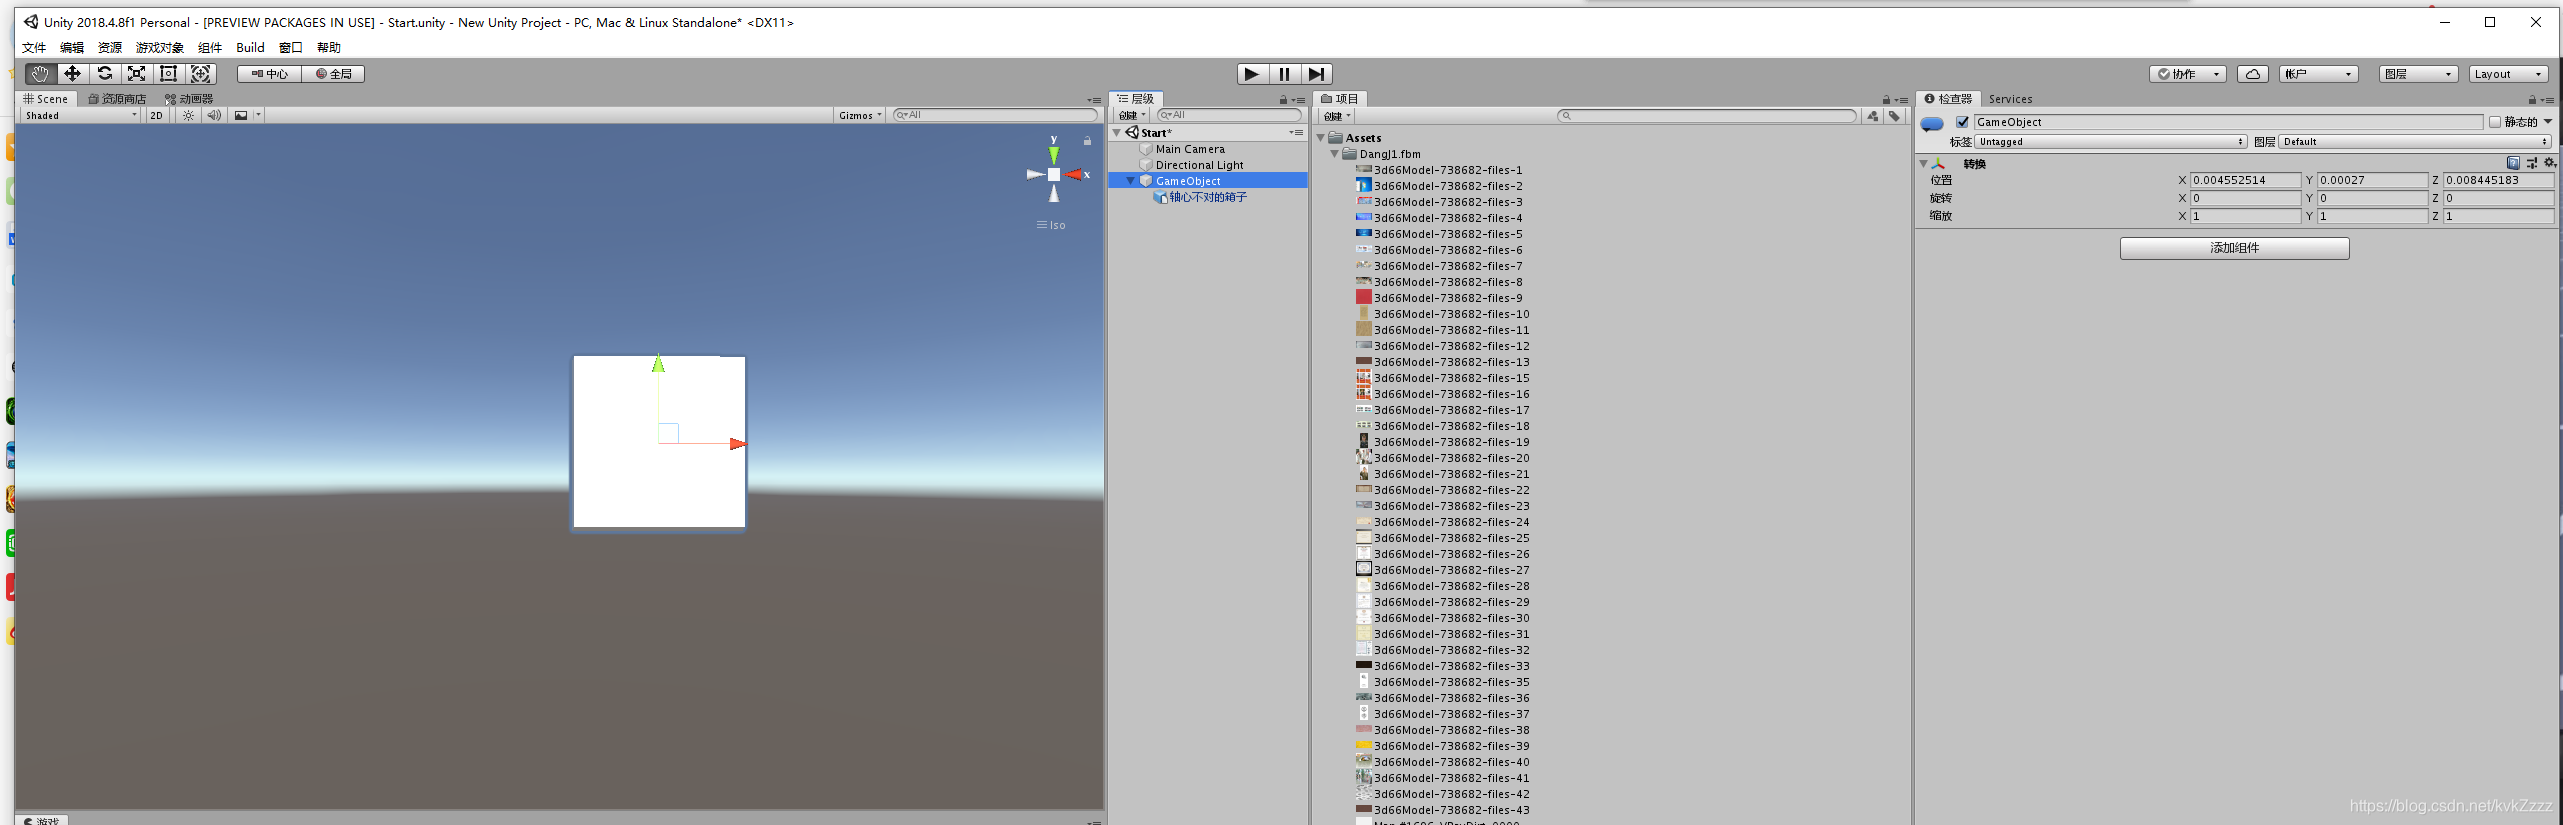The image size is (2563, 825).
Task: Select the Rect transform tool
Action: pyautogui.click(x=168, y=74)
